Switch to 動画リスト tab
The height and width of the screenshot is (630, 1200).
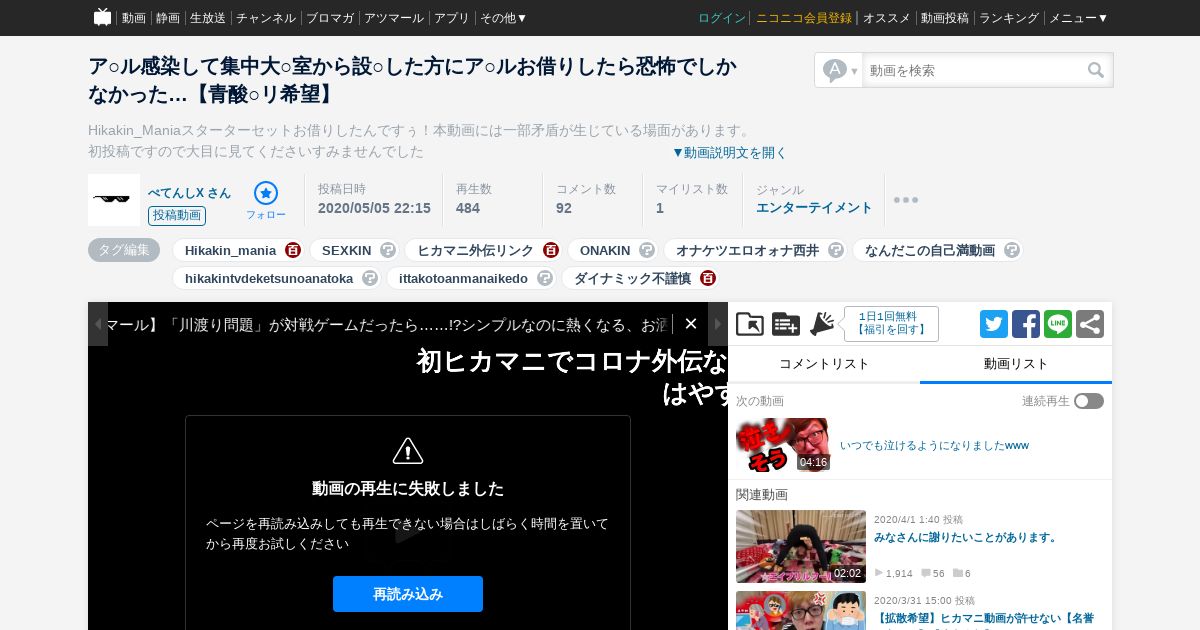1016,364
